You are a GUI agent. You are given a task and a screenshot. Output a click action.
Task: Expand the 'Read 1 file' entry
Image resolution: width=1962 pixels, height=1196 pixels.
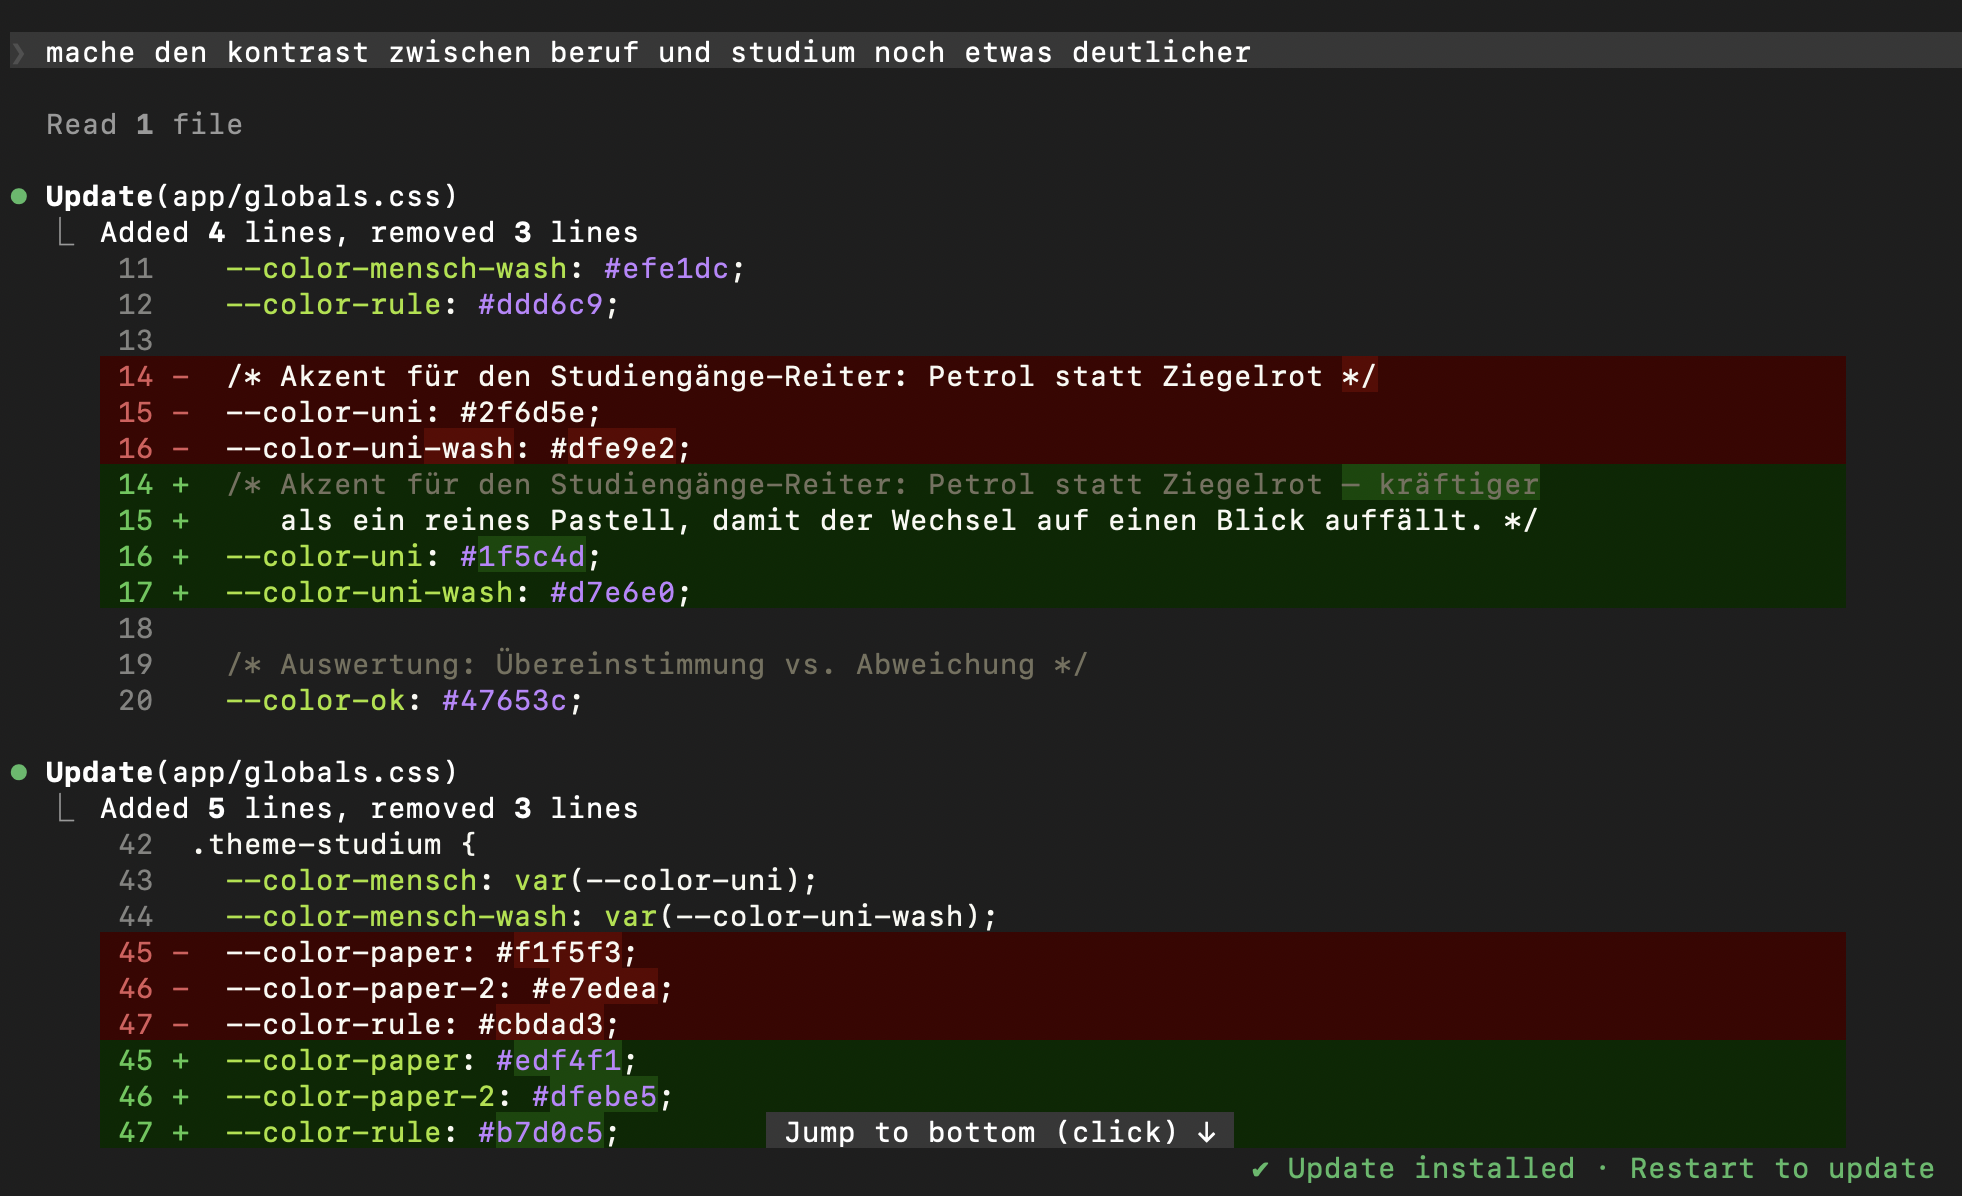coord(145,124)
